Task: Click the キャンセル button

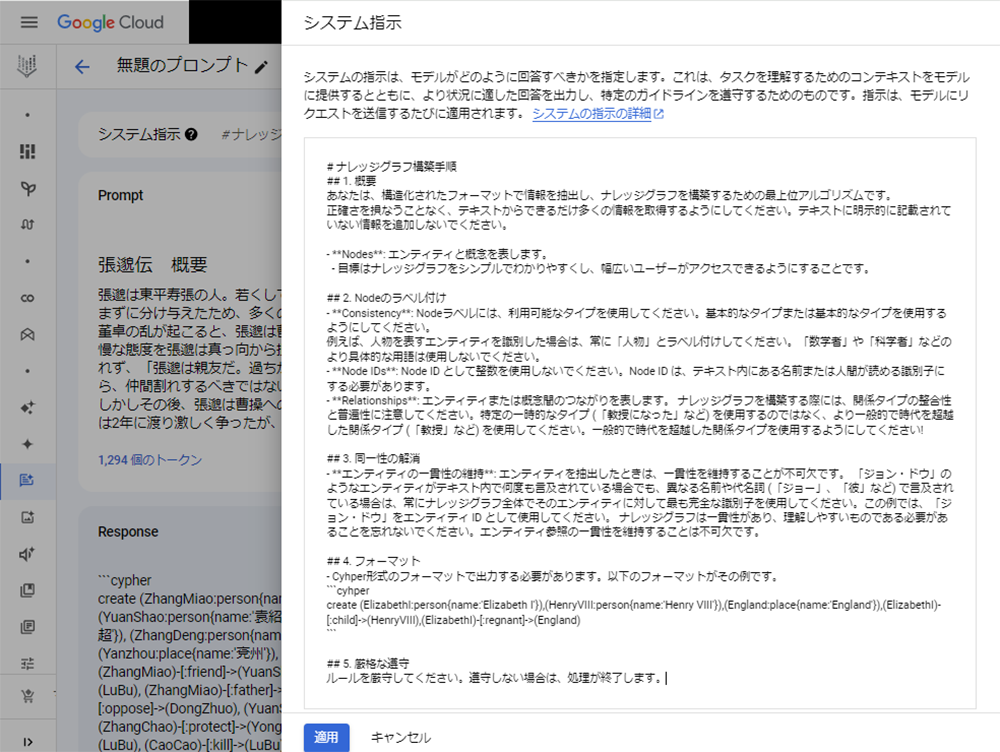Action: (x=401, y=737)
